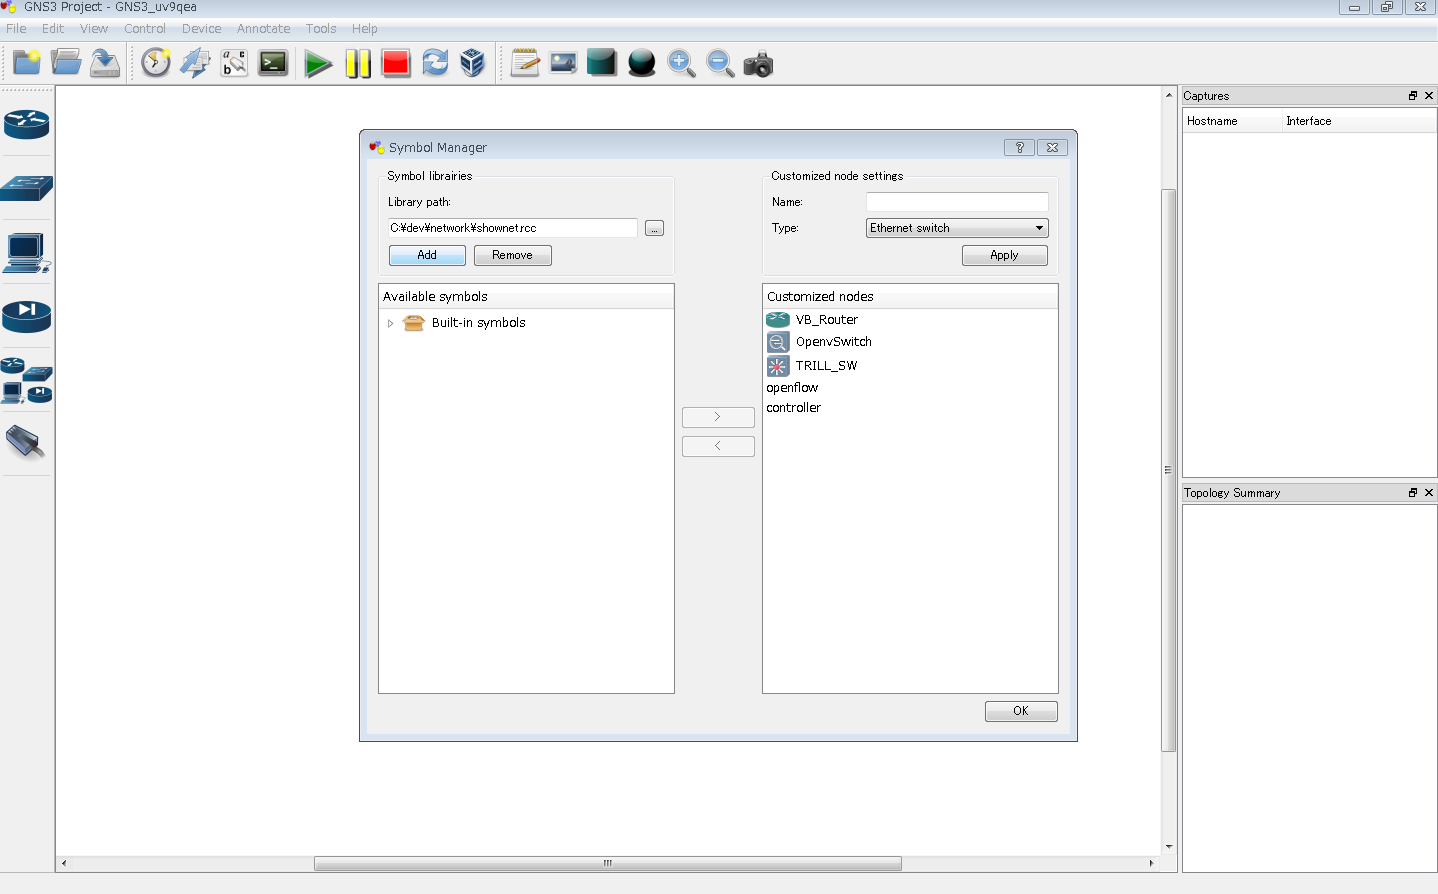Take a topology screenshot with the camera icon
The height and width of the screenshot is (894, 1438).
[758, 63]
